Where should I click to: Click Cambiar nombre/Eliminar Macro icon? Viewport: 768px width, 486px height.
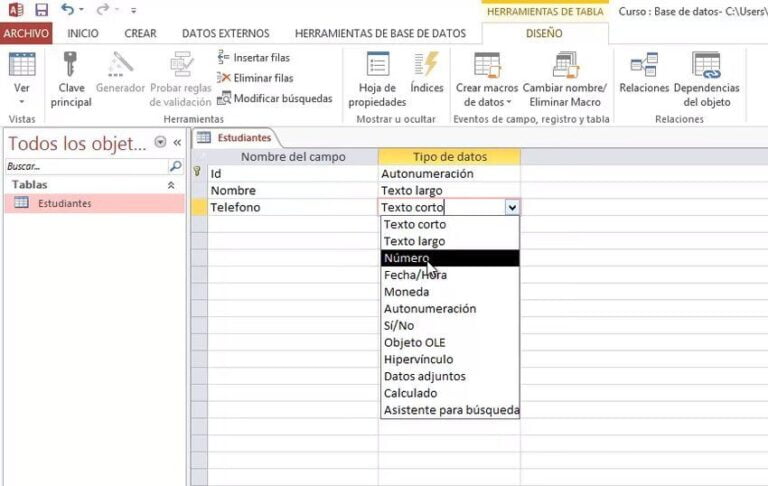point(565,65)
